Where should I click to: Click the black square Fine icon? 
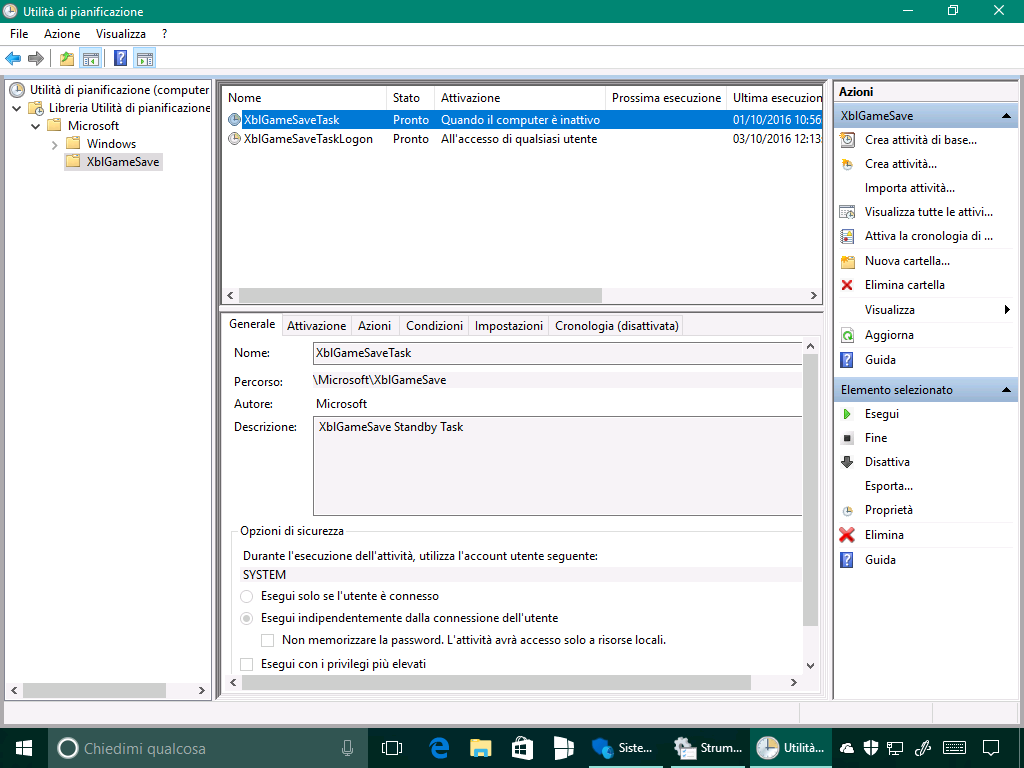coord(847,438)
